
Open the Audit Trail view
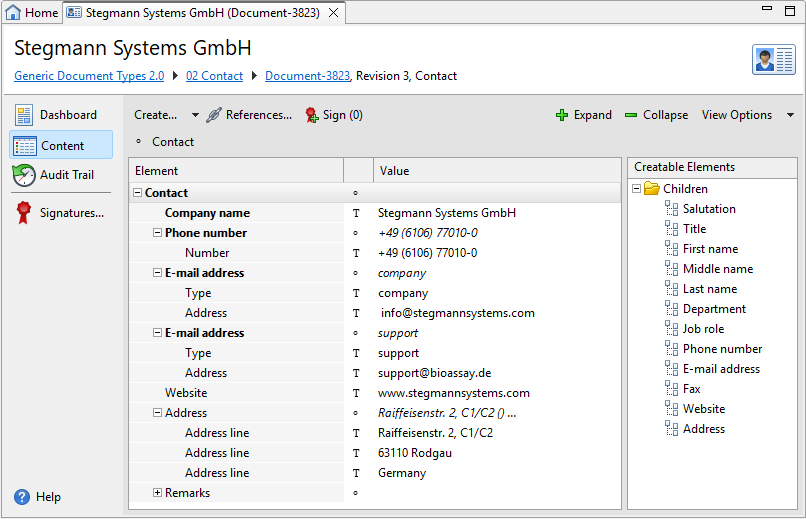62,175
